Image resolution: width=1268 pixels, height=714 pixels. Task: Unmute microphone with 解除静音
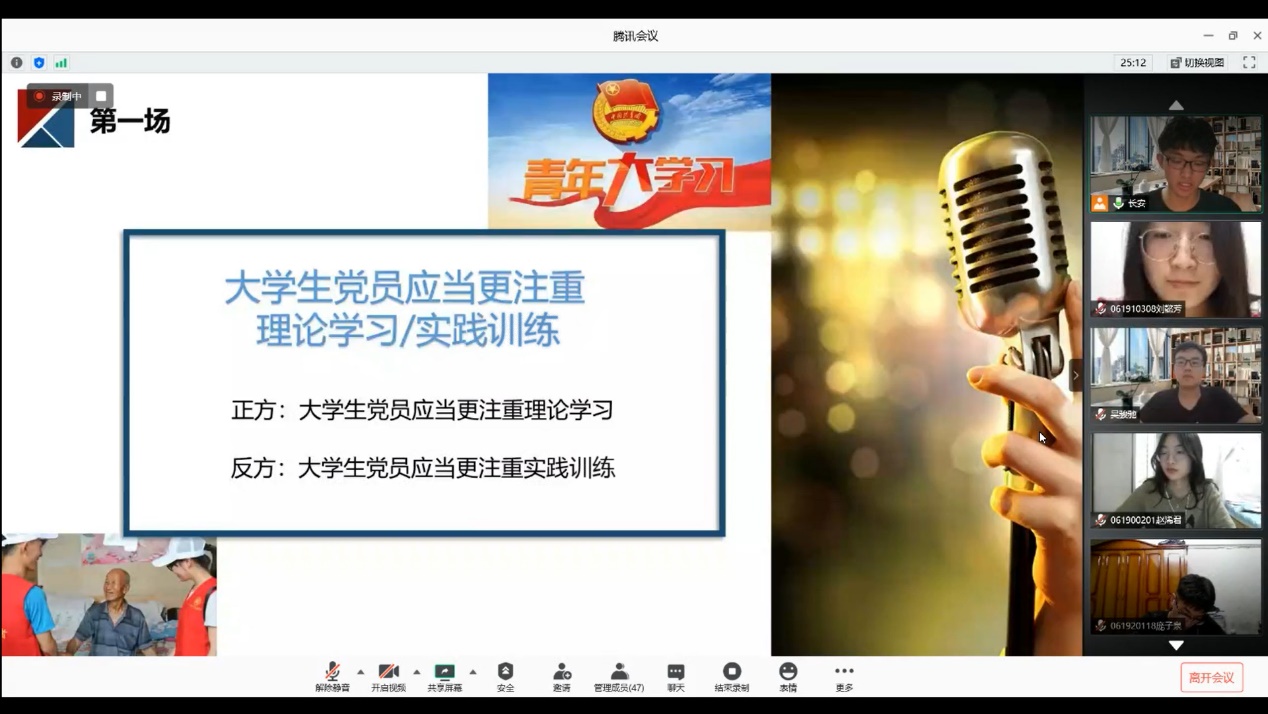(332, 676)
